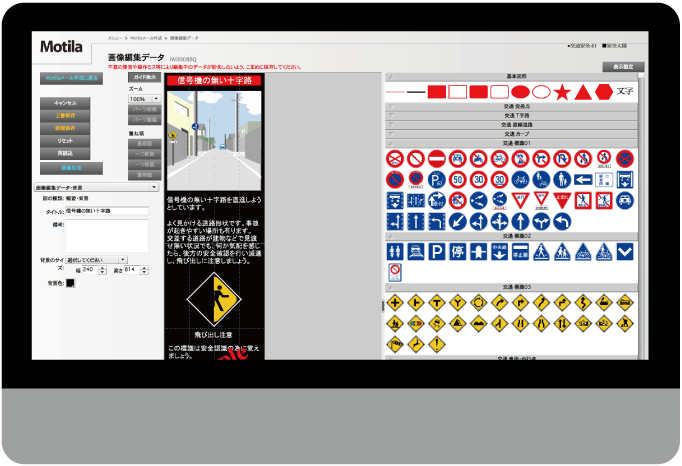Select the red five-point star shape
The height and width of the screenshot is (466, 682).
pyautogui.click(x=562, y=92)
